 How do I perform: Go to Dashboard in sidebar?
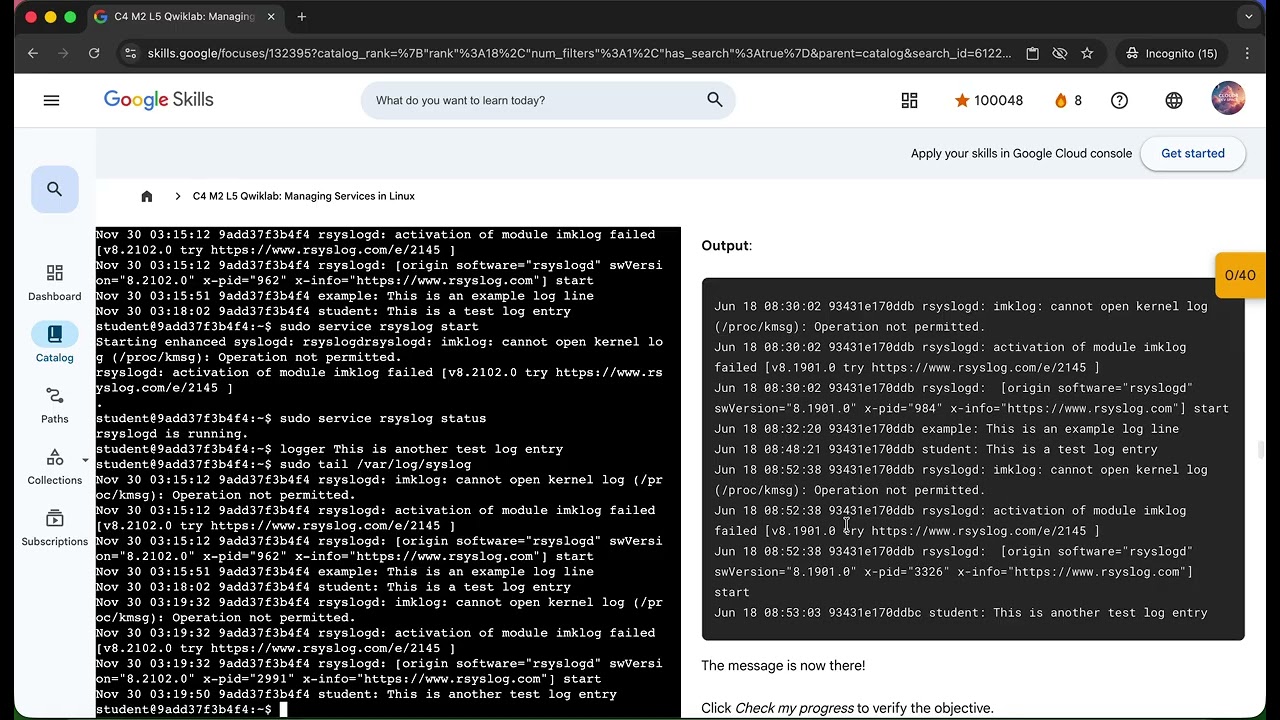point(54,283)
